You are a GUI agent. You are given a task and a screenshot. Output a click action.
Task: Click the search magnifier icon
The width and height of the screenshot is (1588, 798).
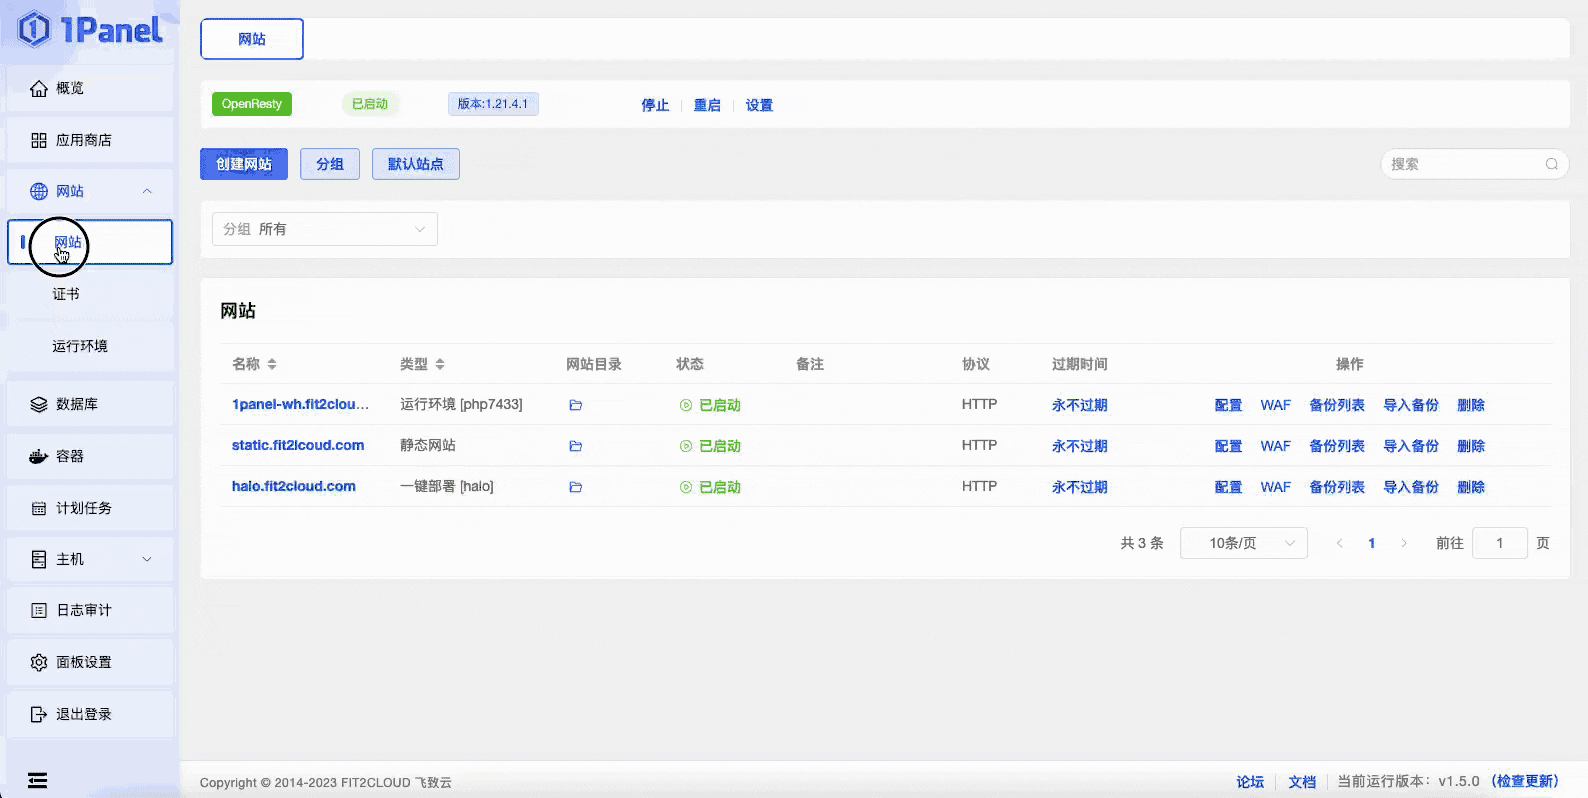pos(1552,164)
